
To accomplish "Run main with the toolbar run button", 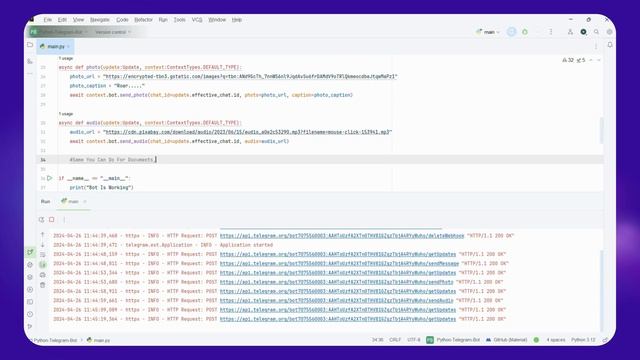I will point(511,32).
